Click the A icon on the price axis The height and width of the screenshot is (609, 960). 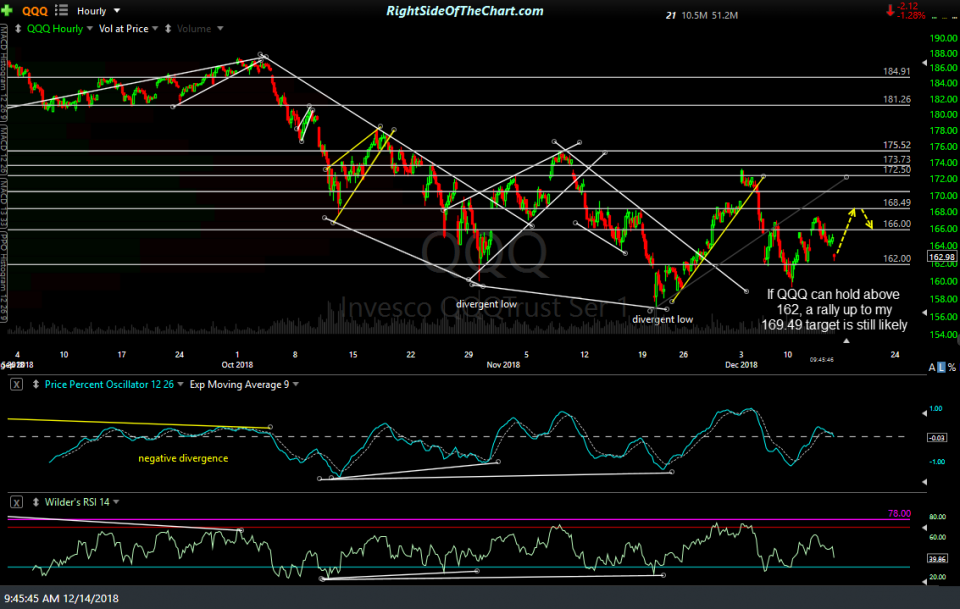931,367
